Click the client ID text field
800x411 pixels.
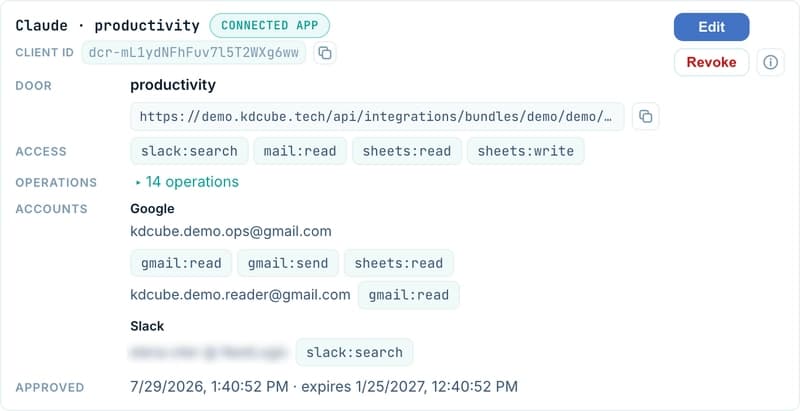pyautogui.click(x=194, y=53)
